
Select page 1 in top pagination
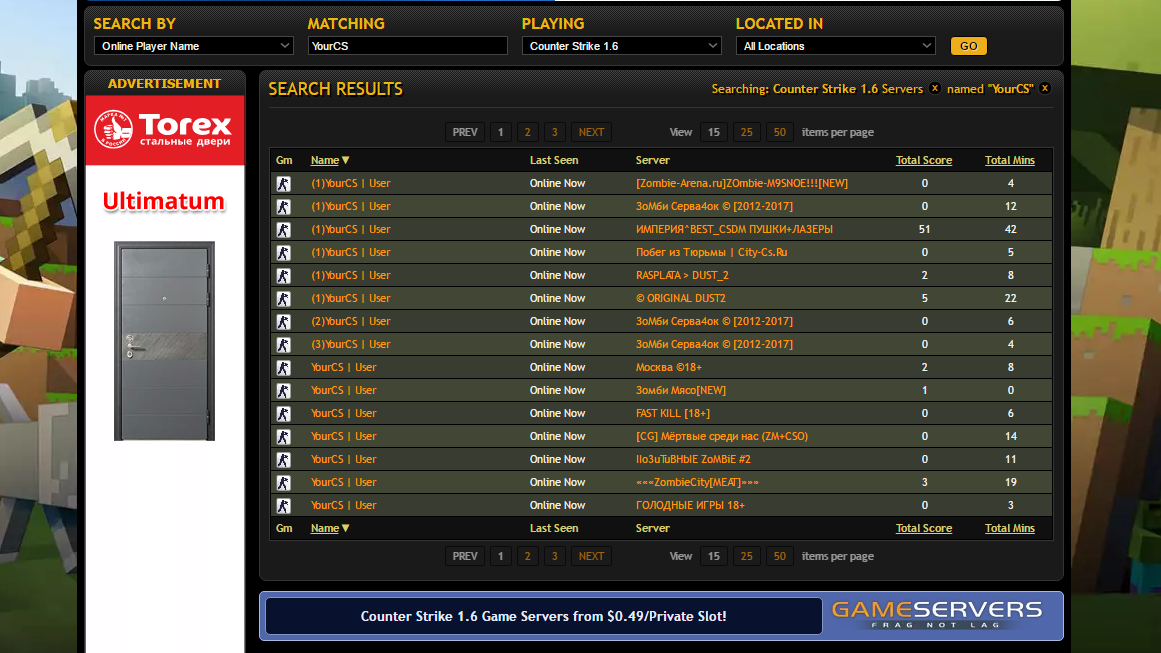501,132
